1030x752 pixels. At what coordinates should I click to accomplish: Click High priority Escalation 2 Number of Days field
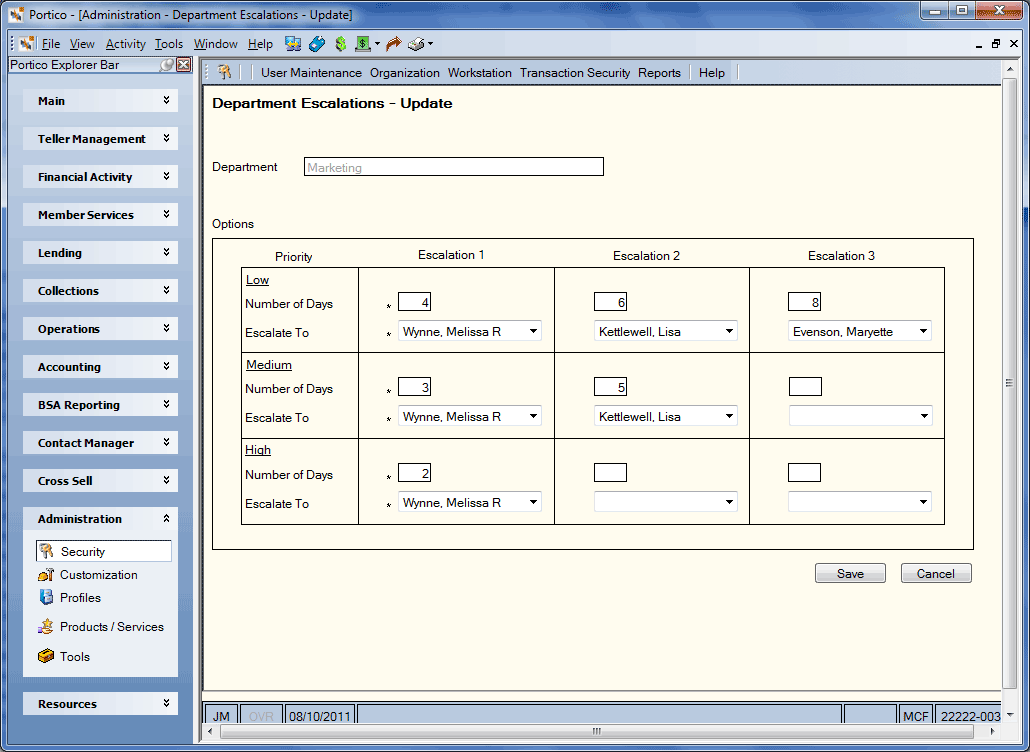click(610, 473)
